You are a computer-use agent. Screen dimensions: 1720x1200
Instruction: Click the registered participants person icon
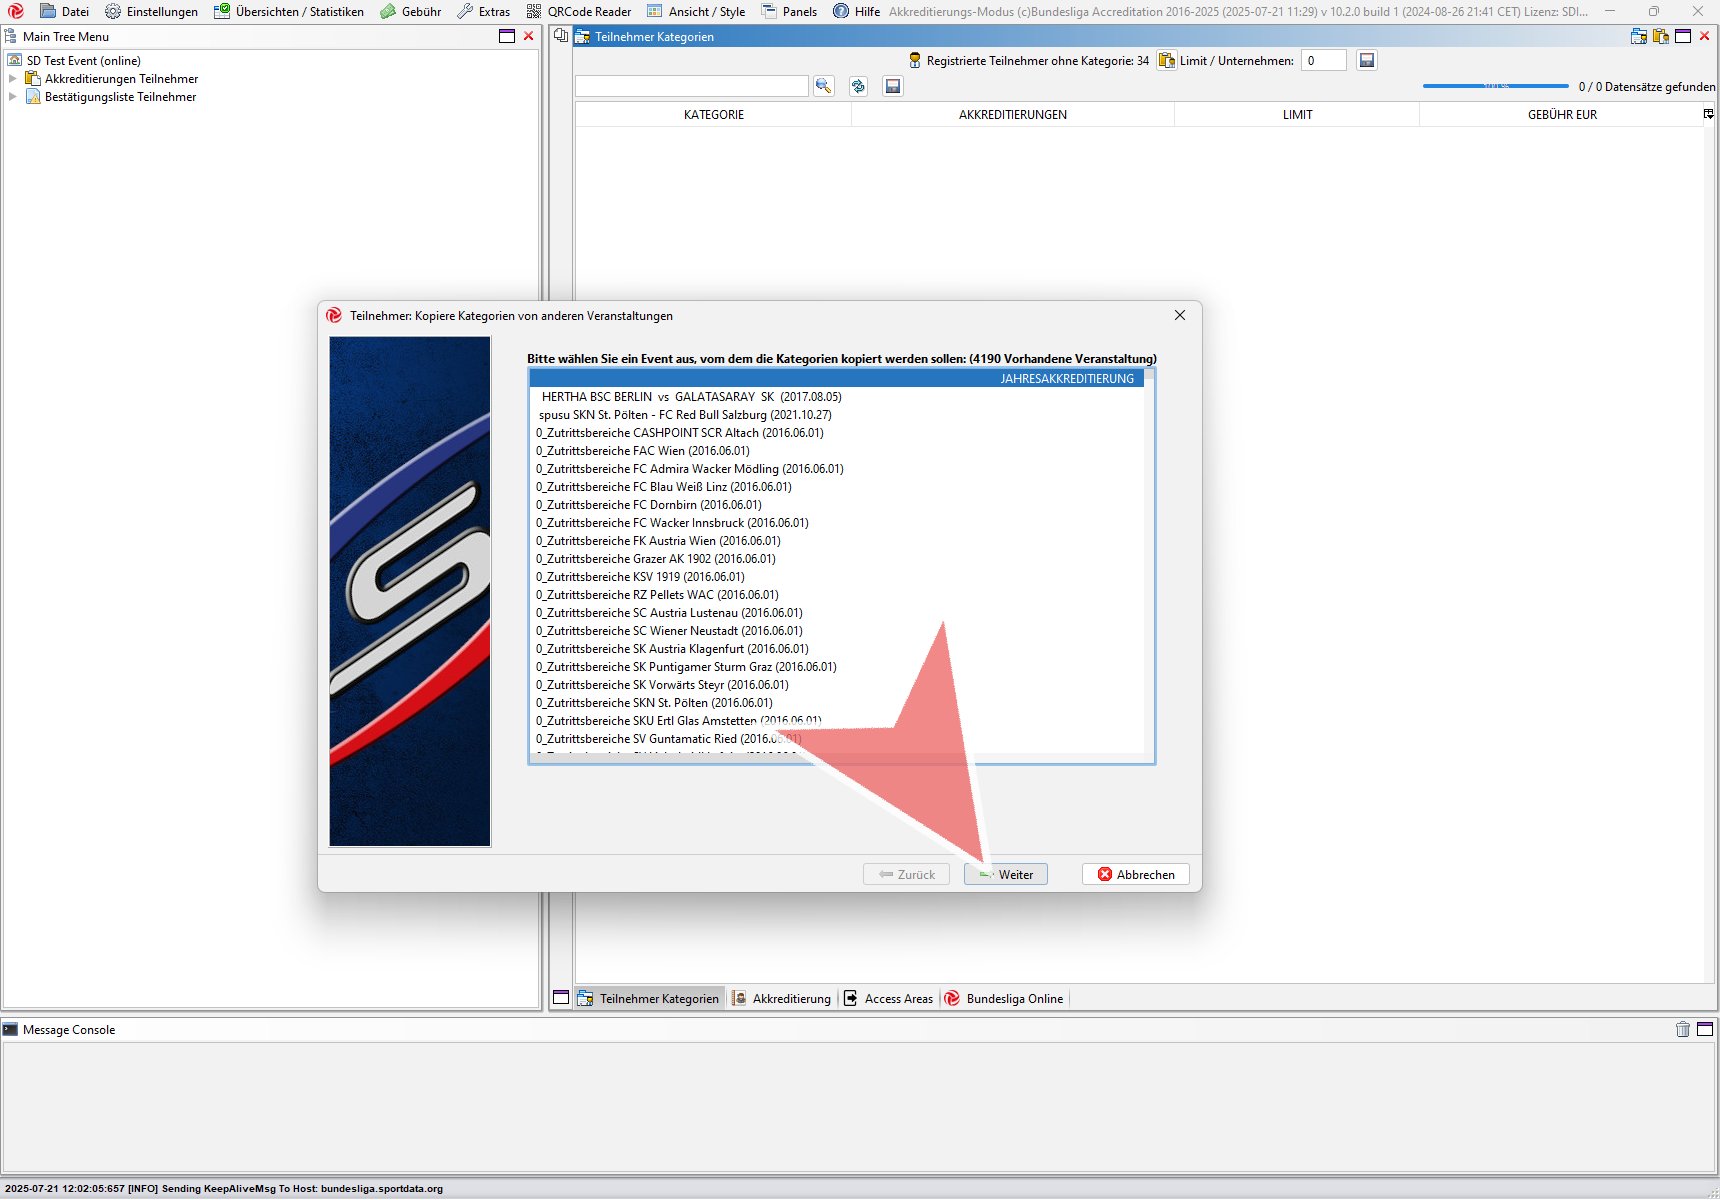[914, 60]
